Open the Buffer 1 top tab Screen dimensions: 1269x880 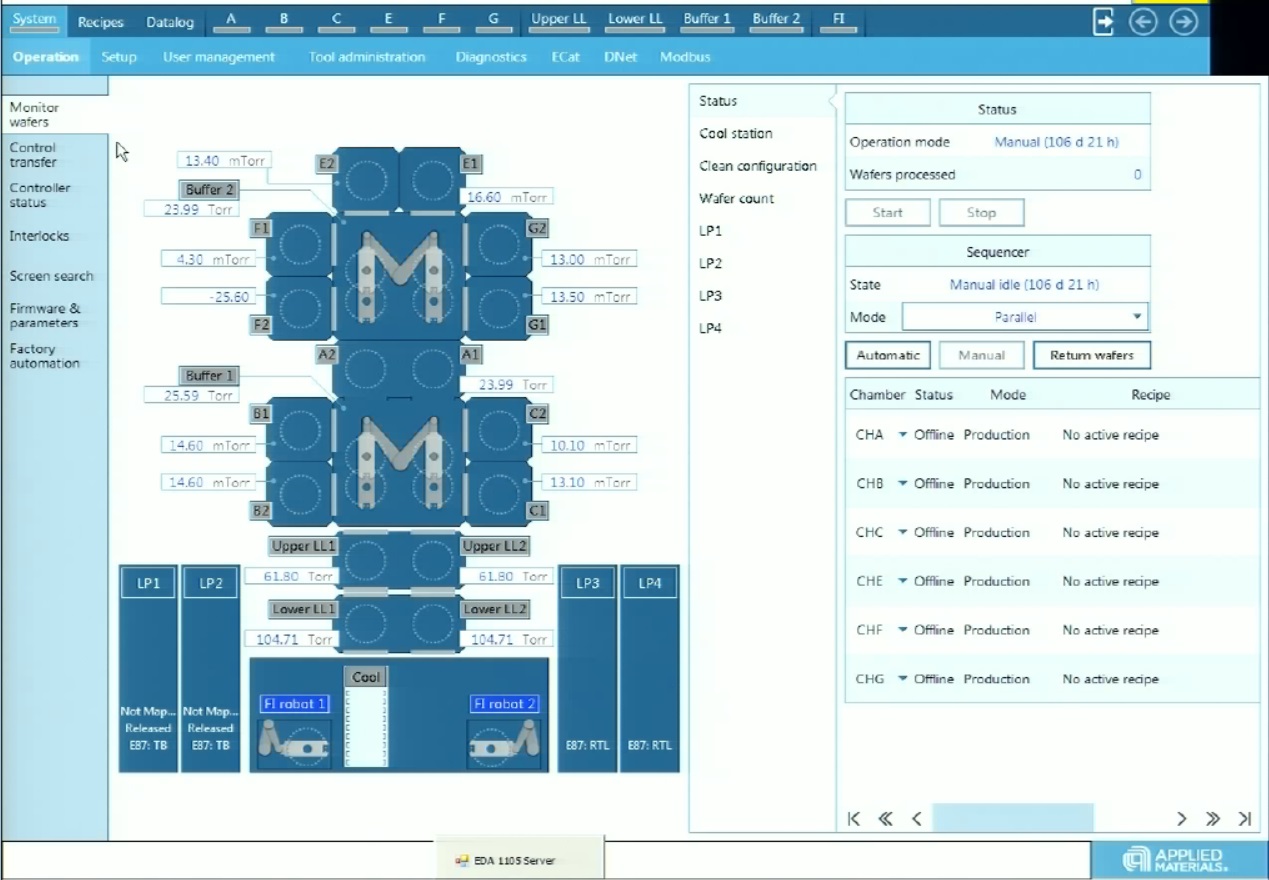[x=707, y=20]
